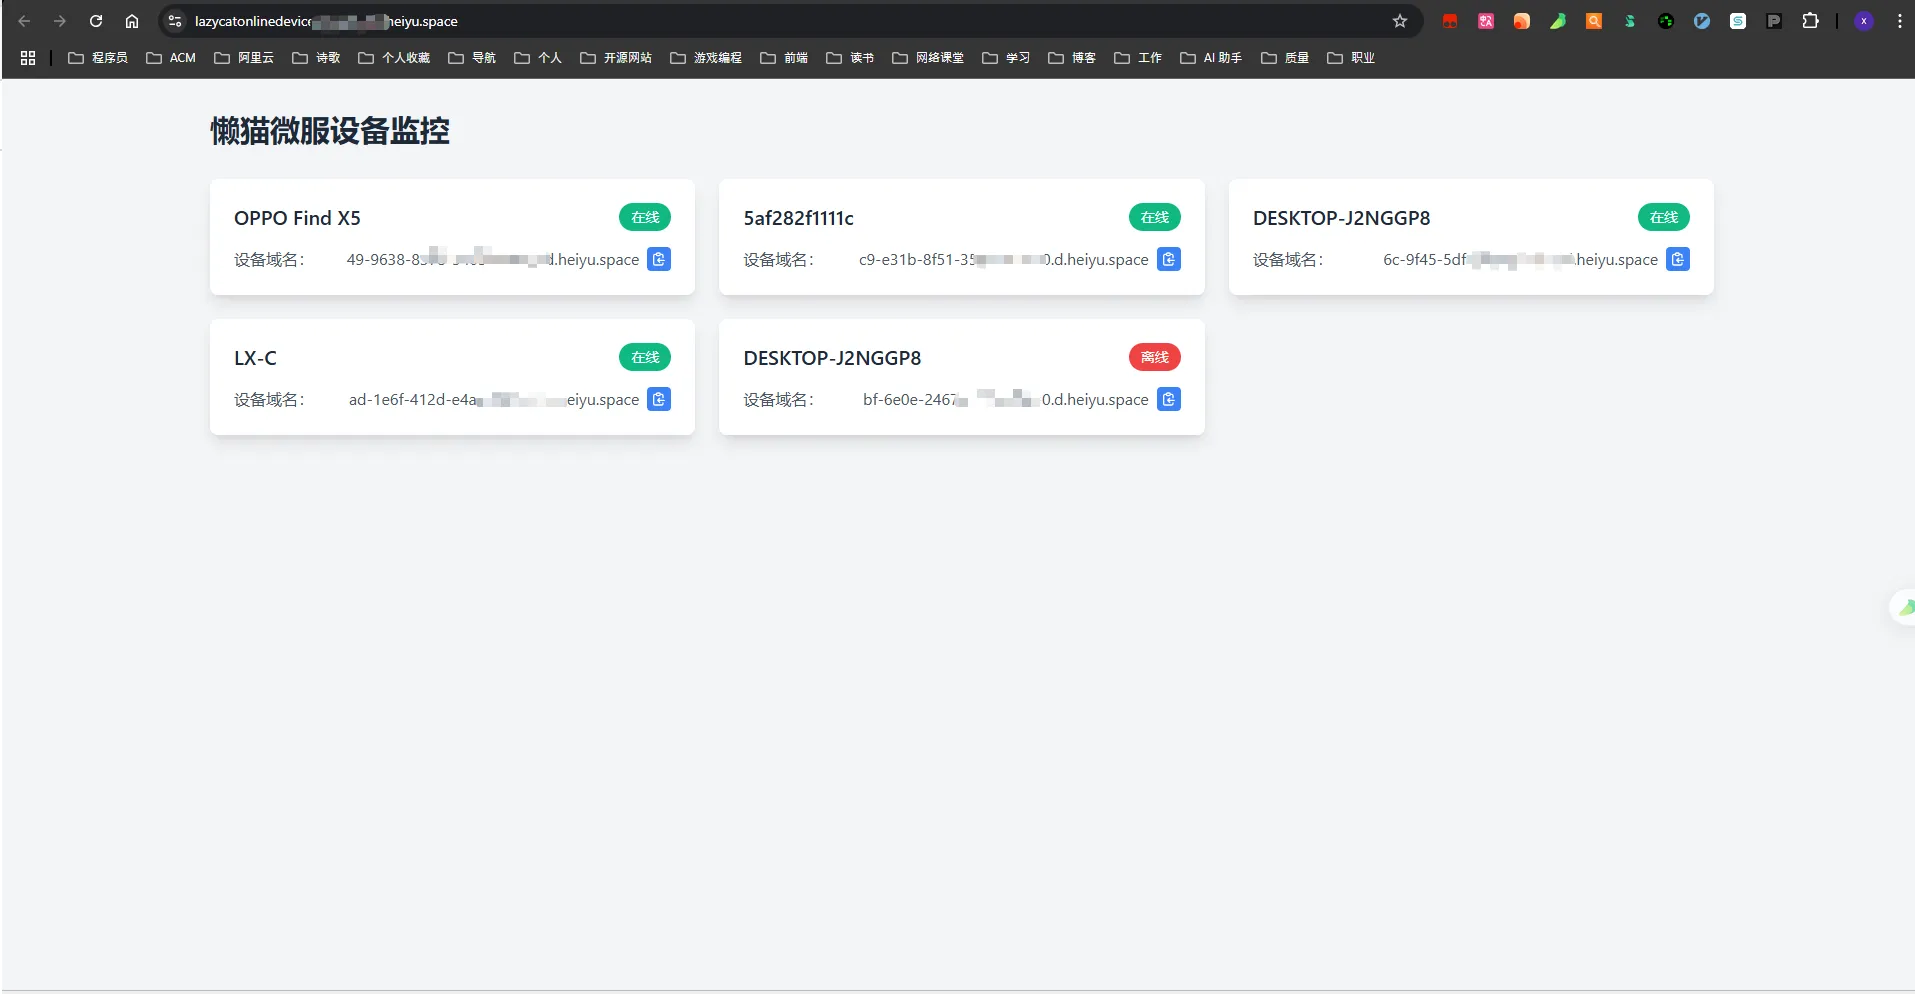
Task: Open the dark P extension
Action: (x=1774, y=21)
